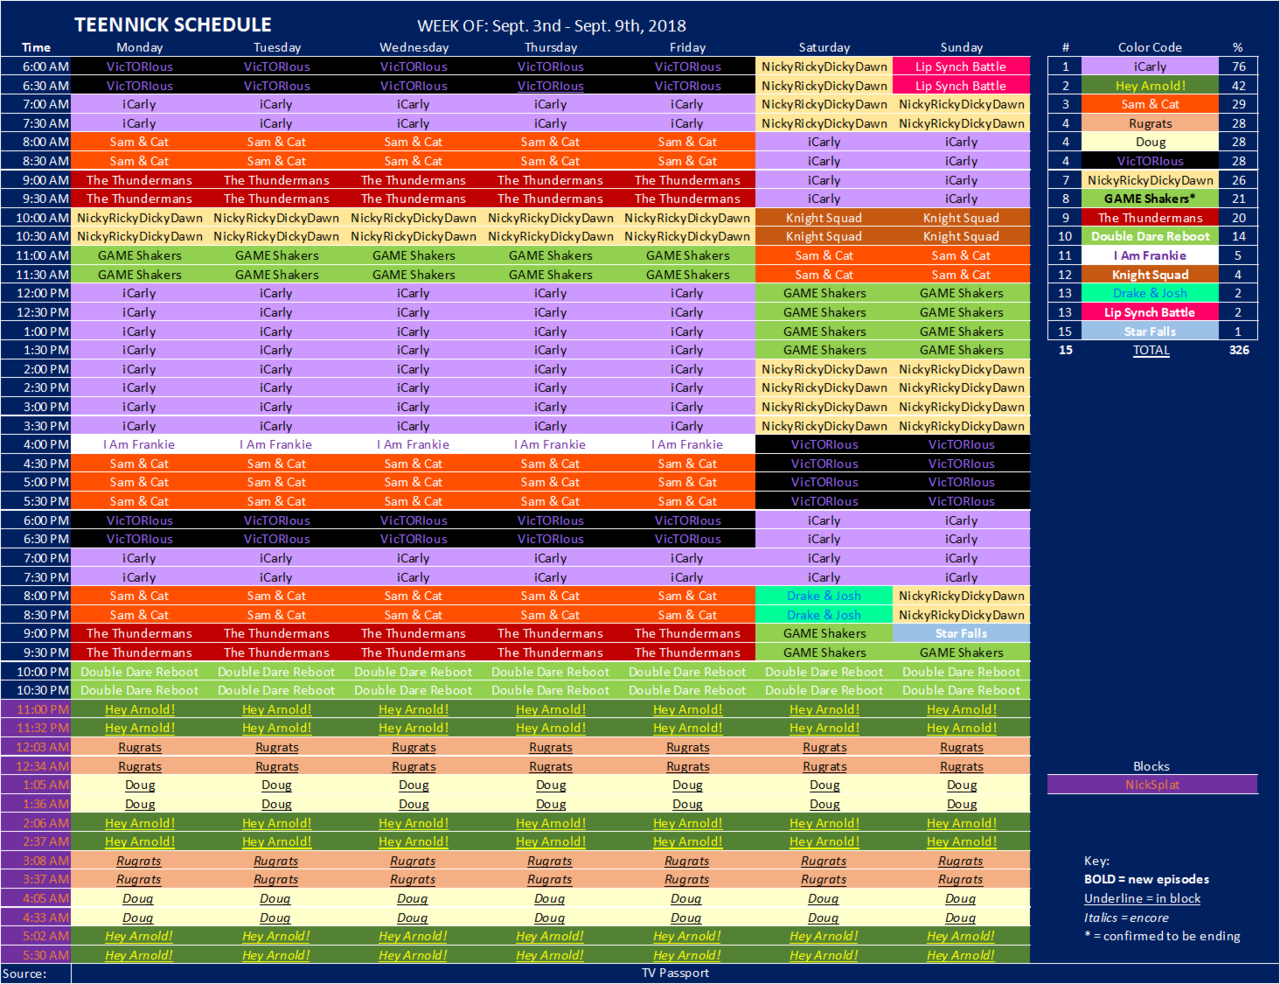This screenshot has height=984, width=1280.
Task: Select the Source: label
Action: 24,974
